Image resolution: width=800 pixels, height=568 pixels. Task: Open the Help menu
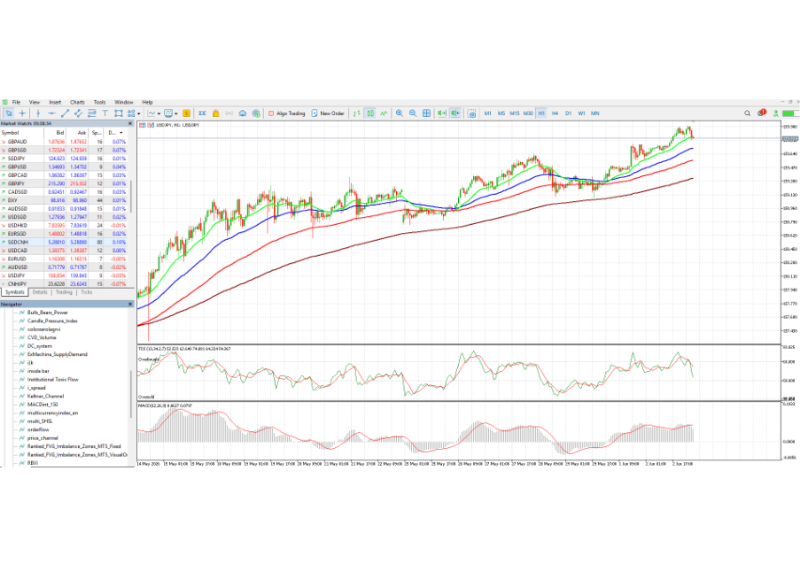147,102
